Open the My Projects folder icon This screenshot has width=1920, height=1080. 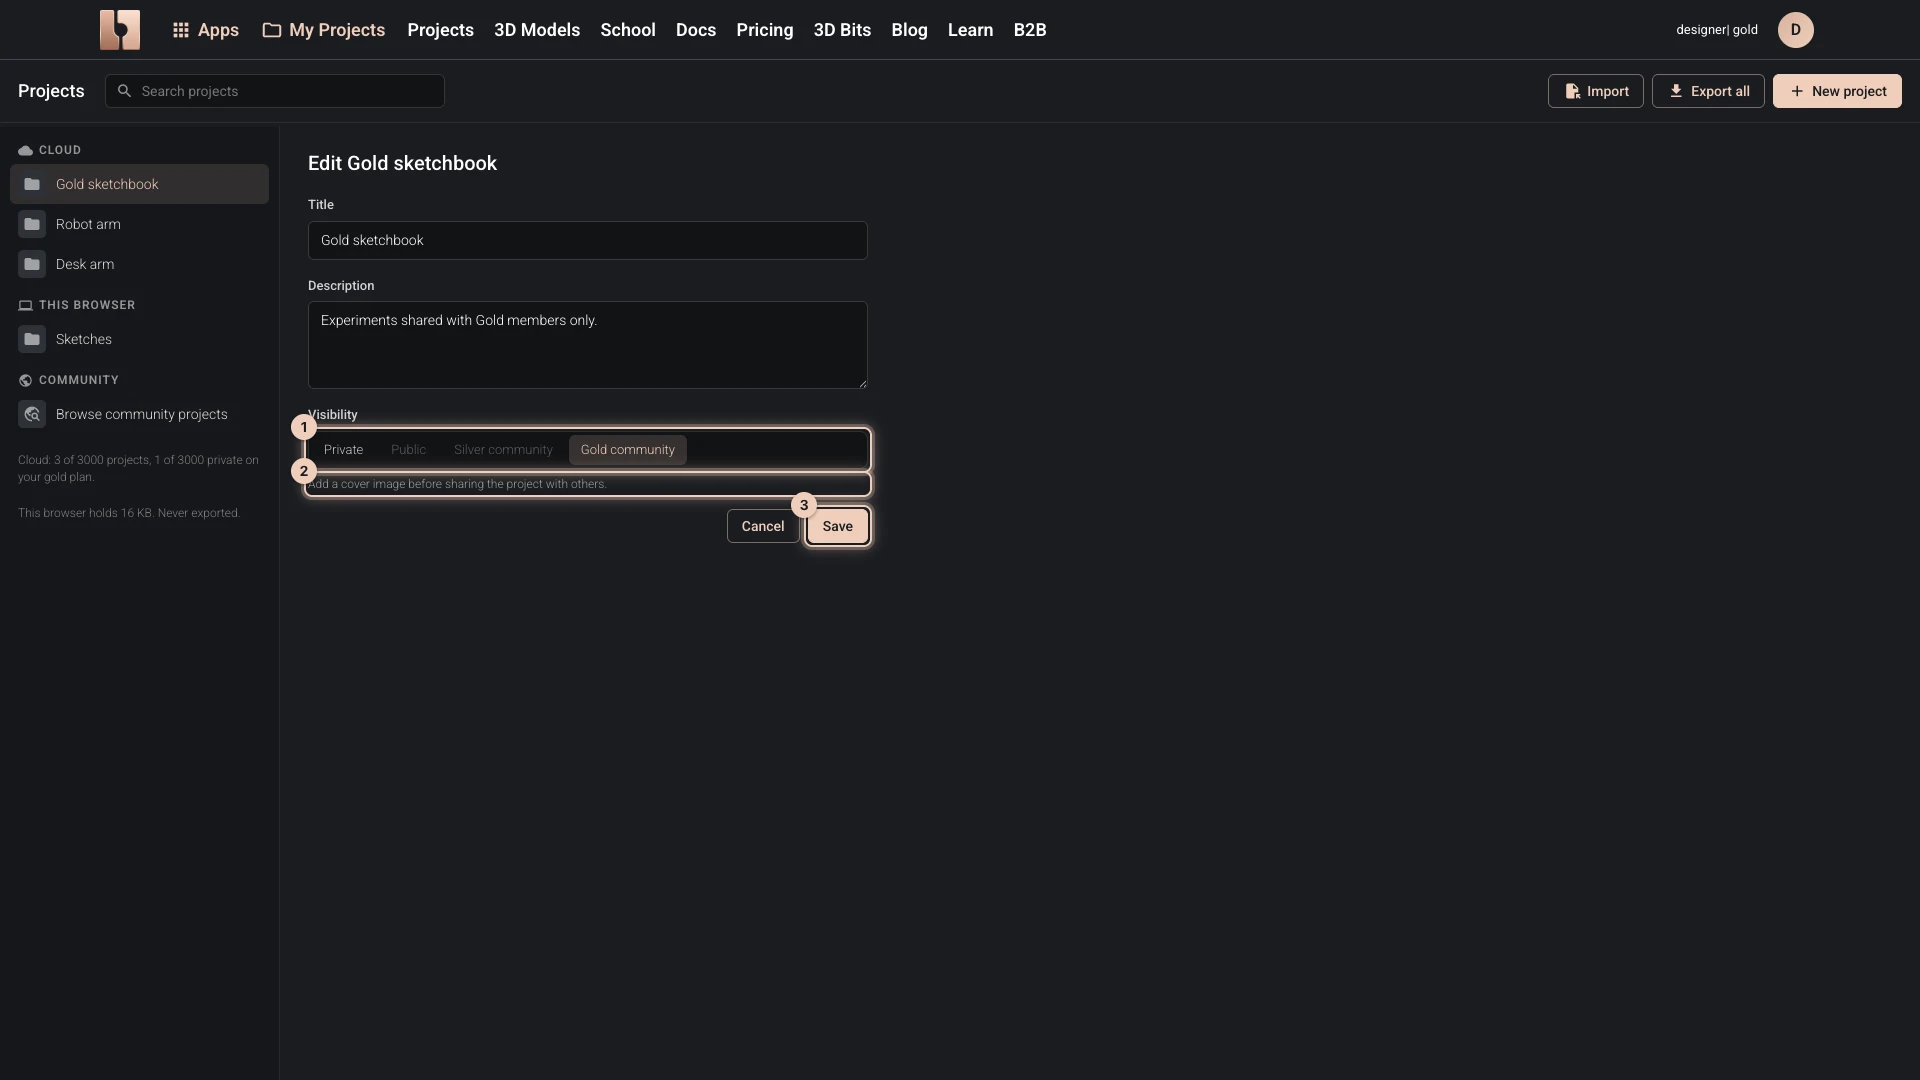coord(272,30)
